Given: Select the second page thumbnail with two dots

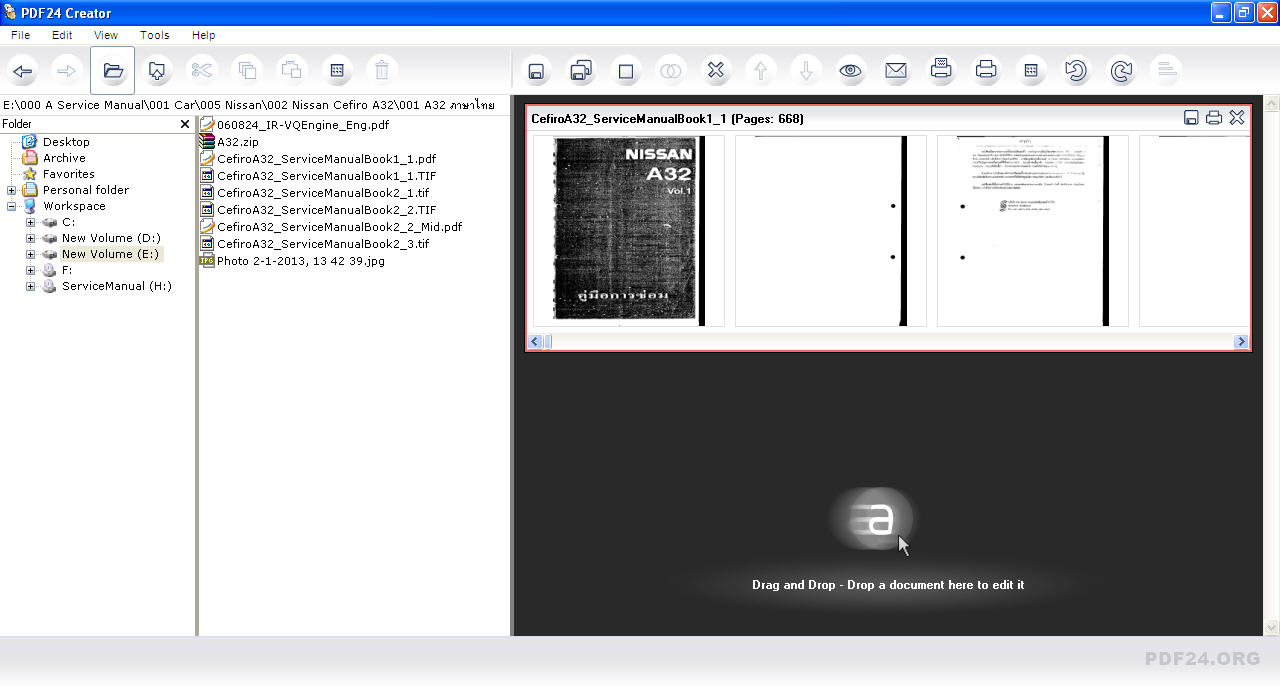Looking at the screenshot, I should tap(831, 231).
